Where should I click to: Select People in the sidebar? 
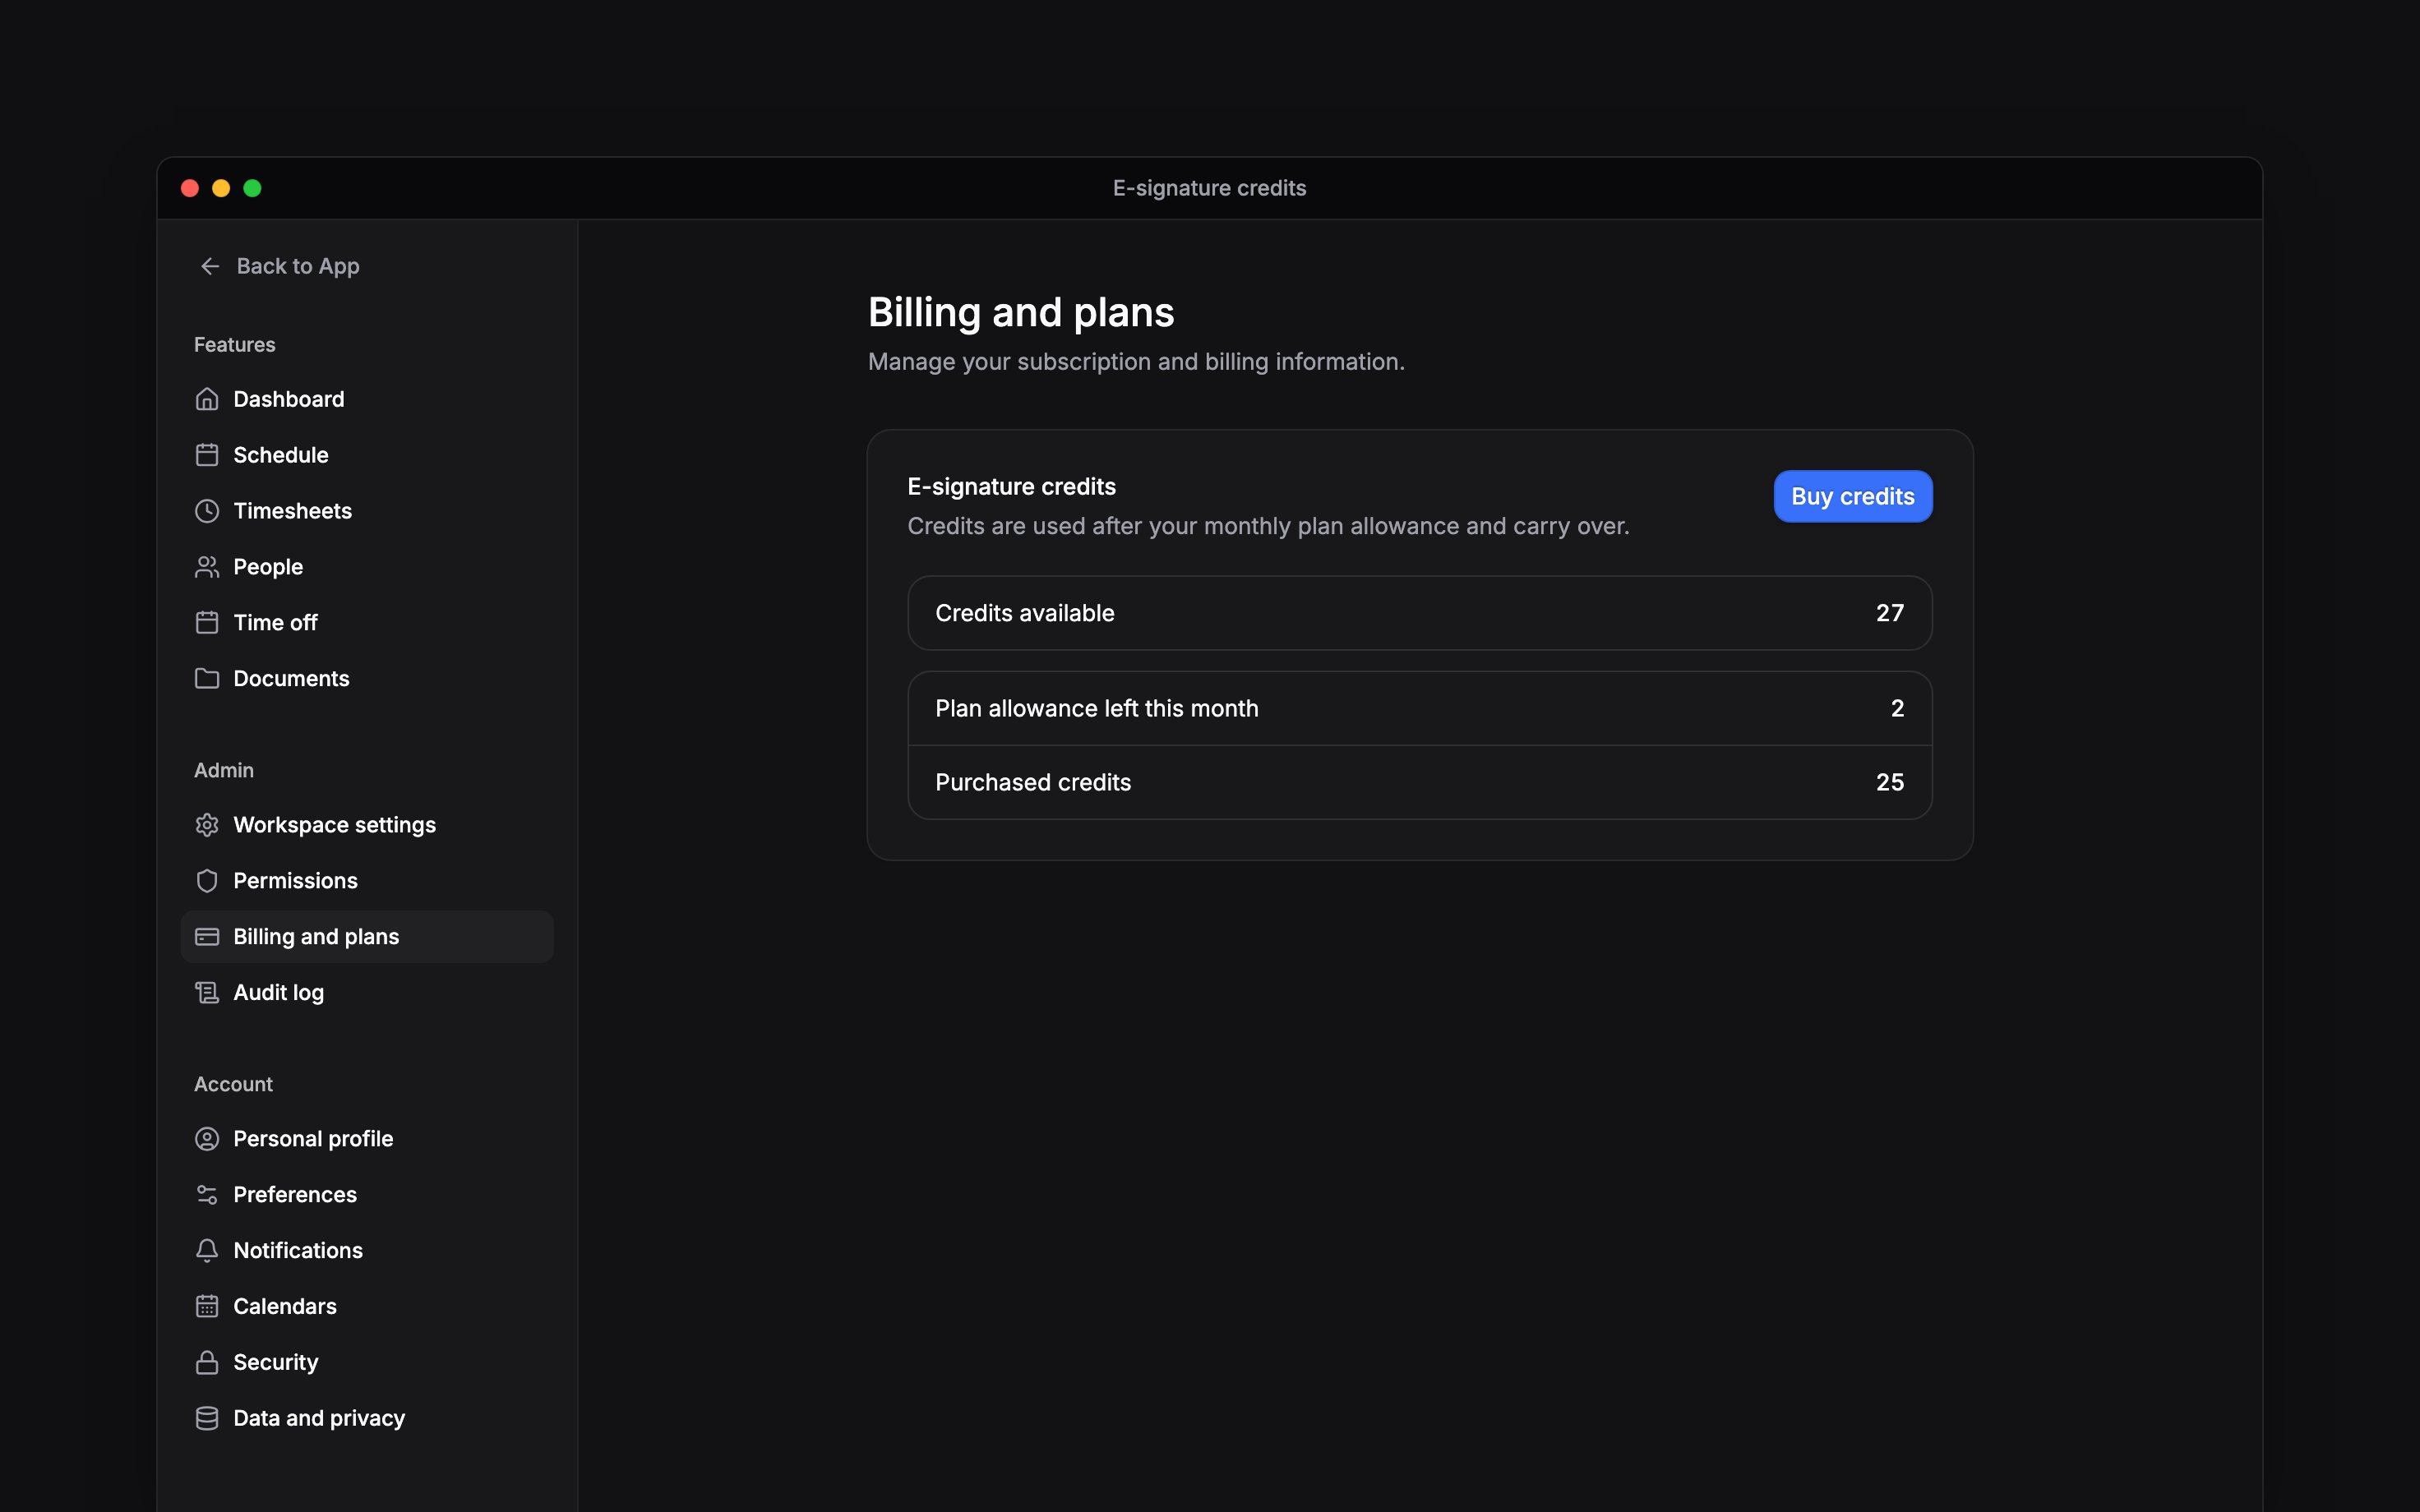pos(367,567)
